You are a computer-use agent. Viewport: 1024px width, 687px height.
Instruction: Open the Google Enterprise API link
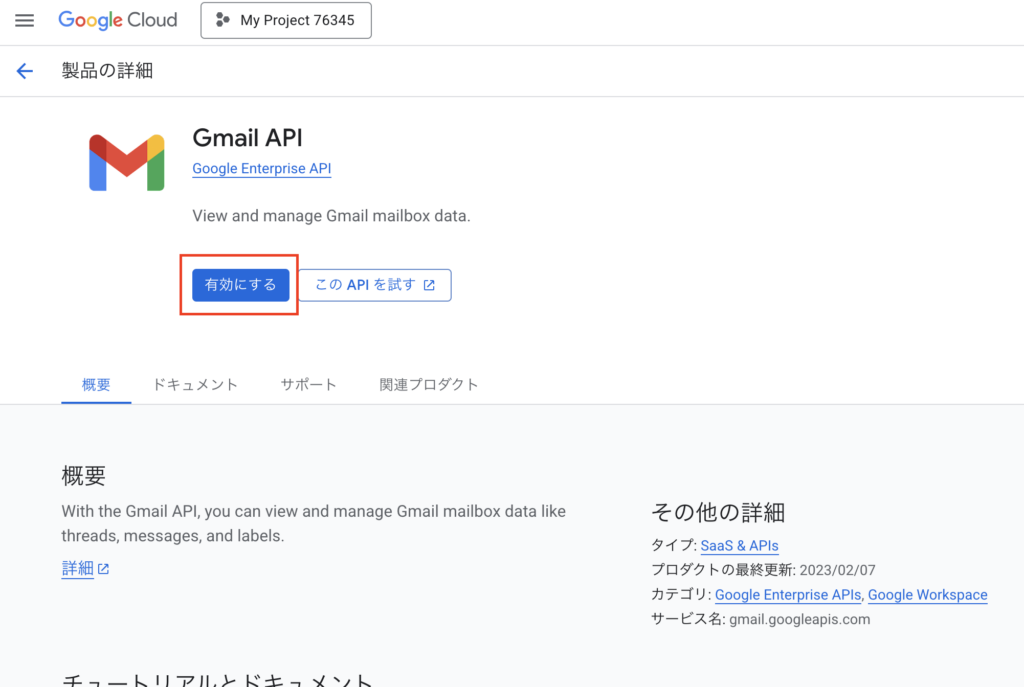(261, 168)
